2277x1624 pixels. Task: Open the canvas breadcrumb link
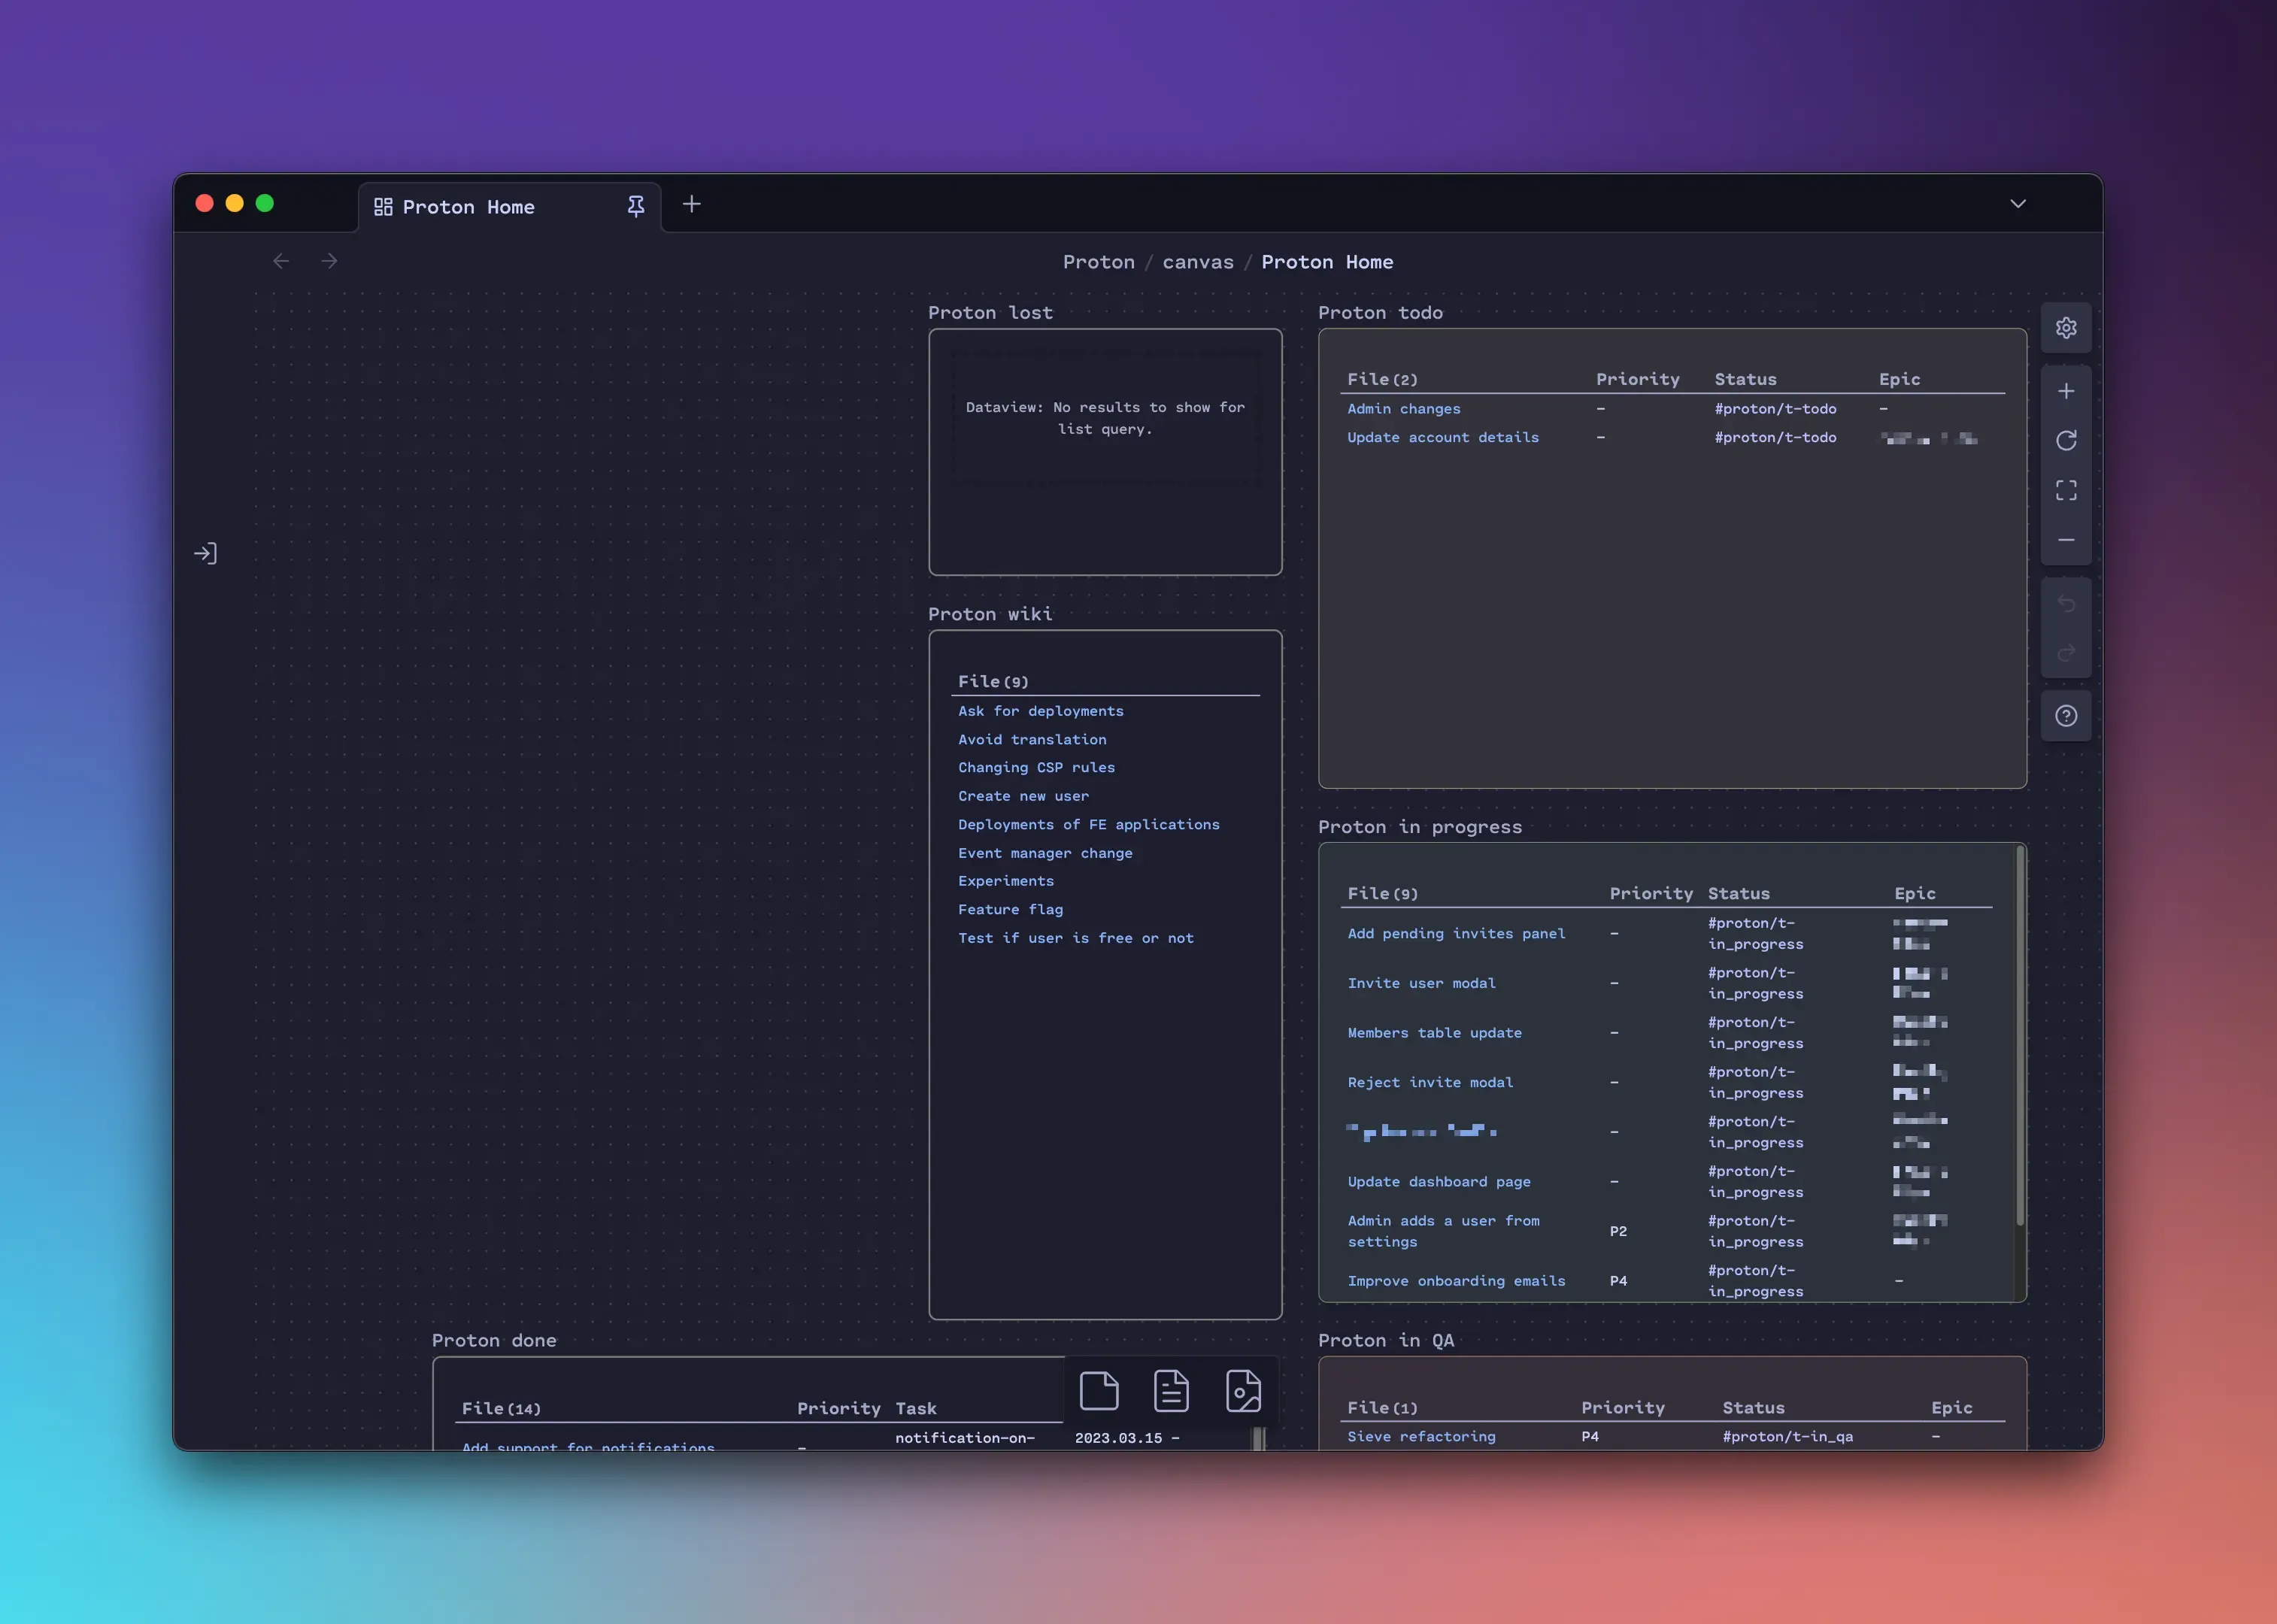click(1197, 261)
